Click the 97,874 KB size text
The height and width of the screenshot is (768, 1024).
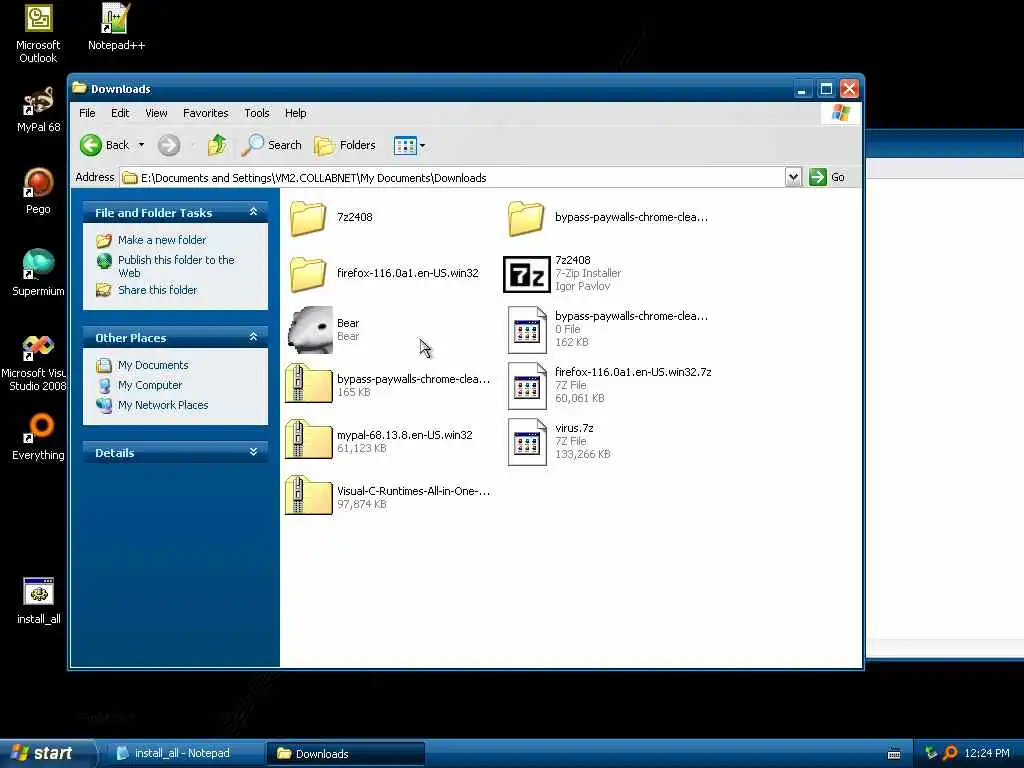362,504
